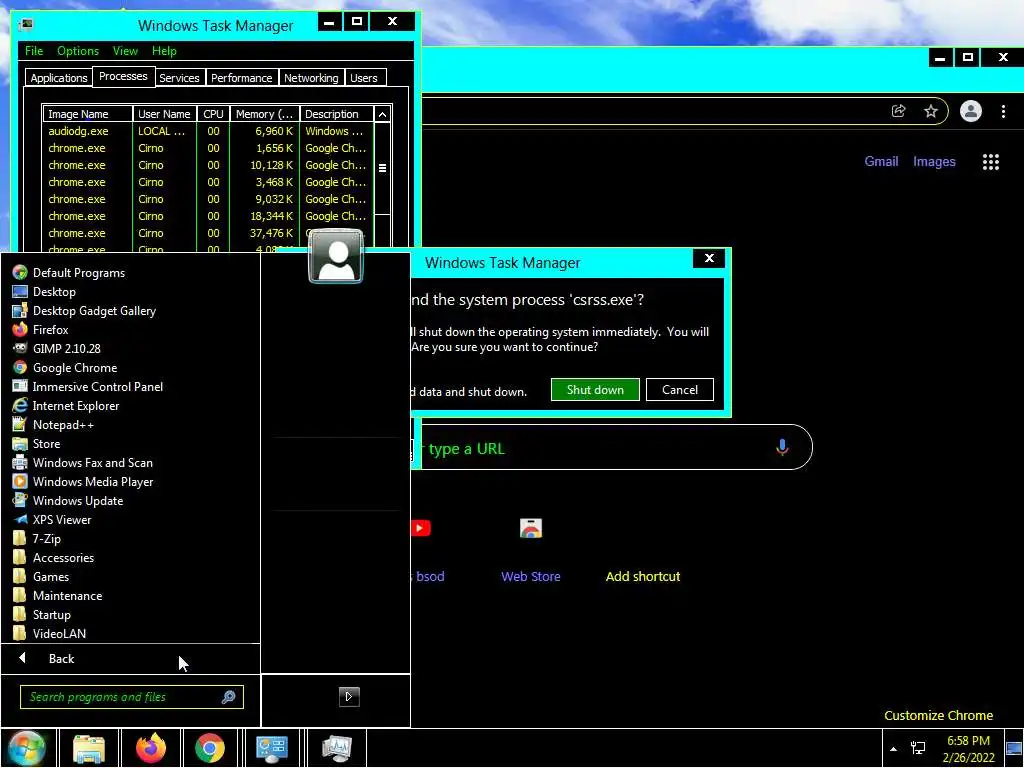
Task: Click the network icon in system tray
Action: point(918,748)
